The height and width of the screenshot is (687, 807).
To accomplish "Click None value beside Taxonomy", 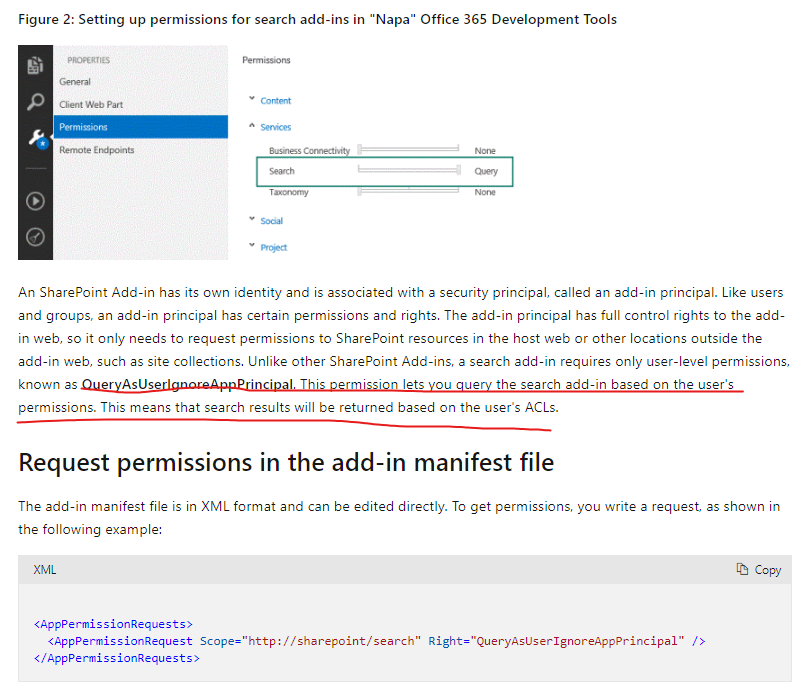I will 485,192.
